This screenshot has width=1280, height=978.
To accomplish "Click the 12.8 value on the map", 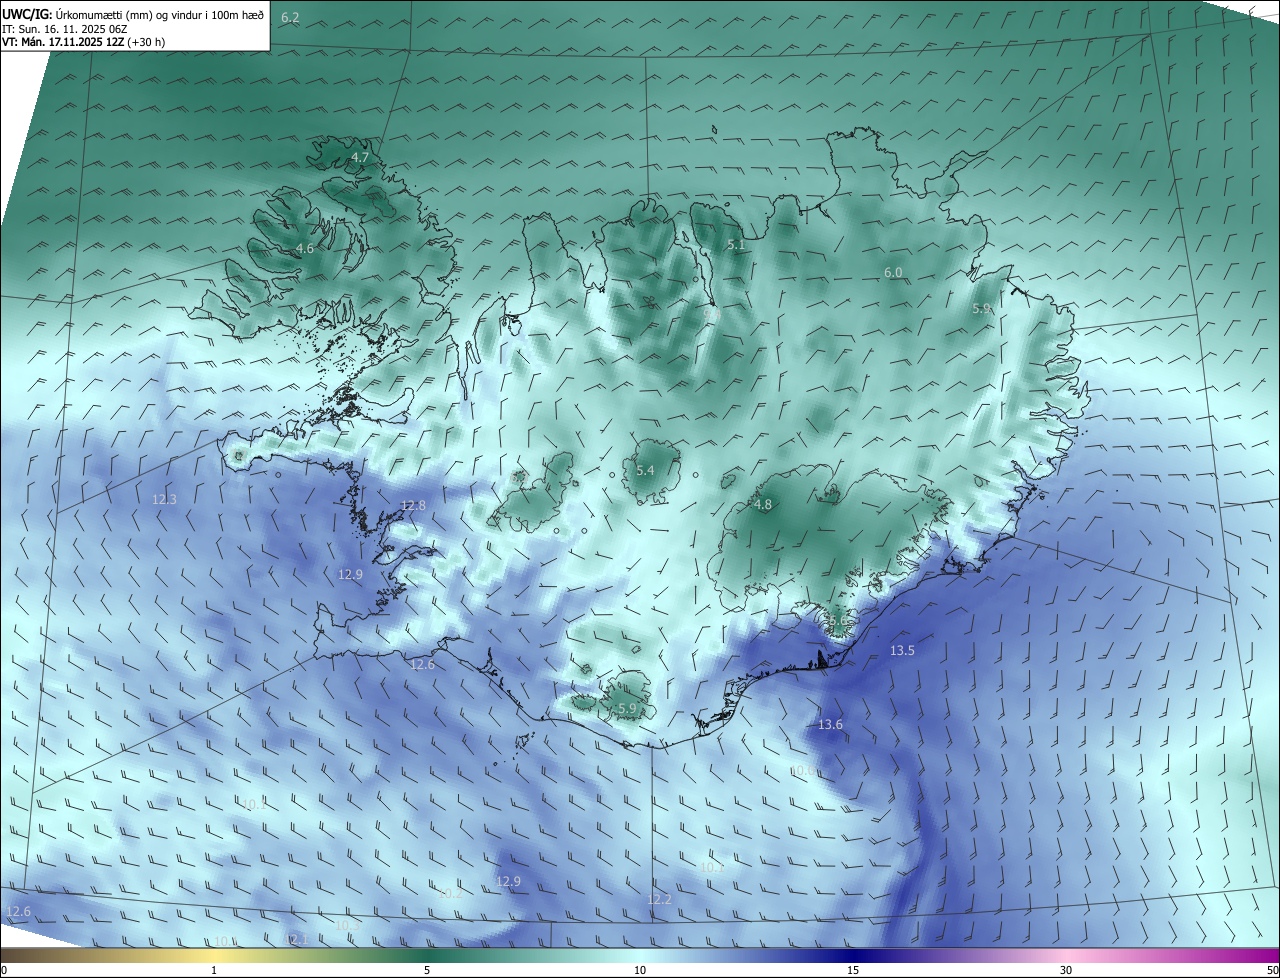I will (413, 505).
